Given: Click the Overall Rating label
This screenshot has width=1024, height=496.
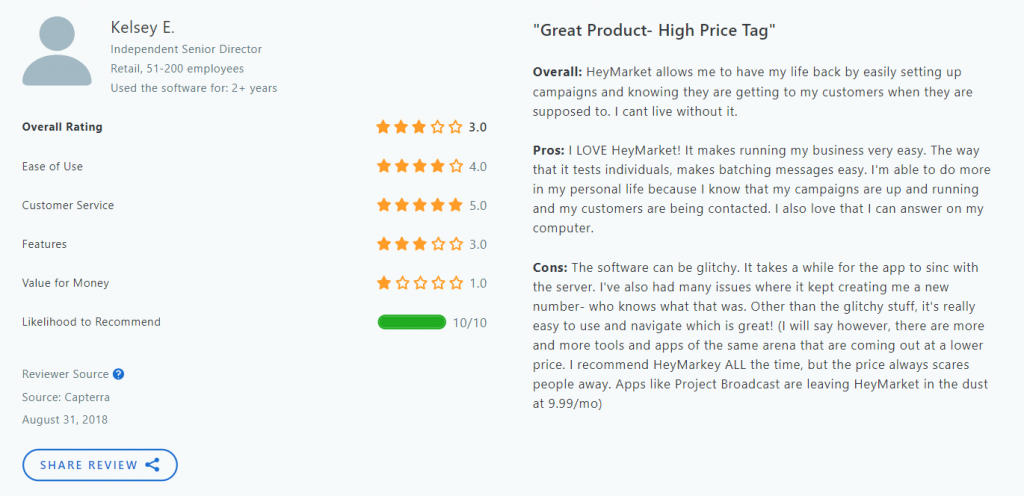Looking at the screenshot, I should coord(63,127).
